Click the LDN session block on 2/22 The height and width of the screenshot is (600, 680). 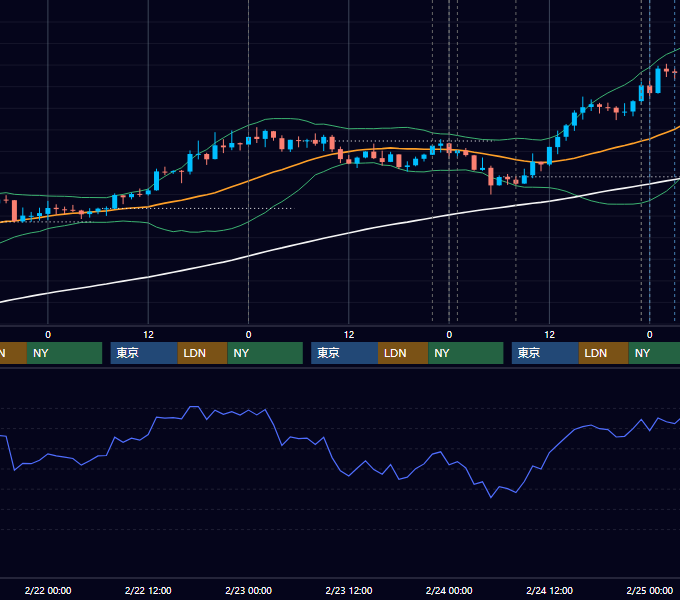203,353
